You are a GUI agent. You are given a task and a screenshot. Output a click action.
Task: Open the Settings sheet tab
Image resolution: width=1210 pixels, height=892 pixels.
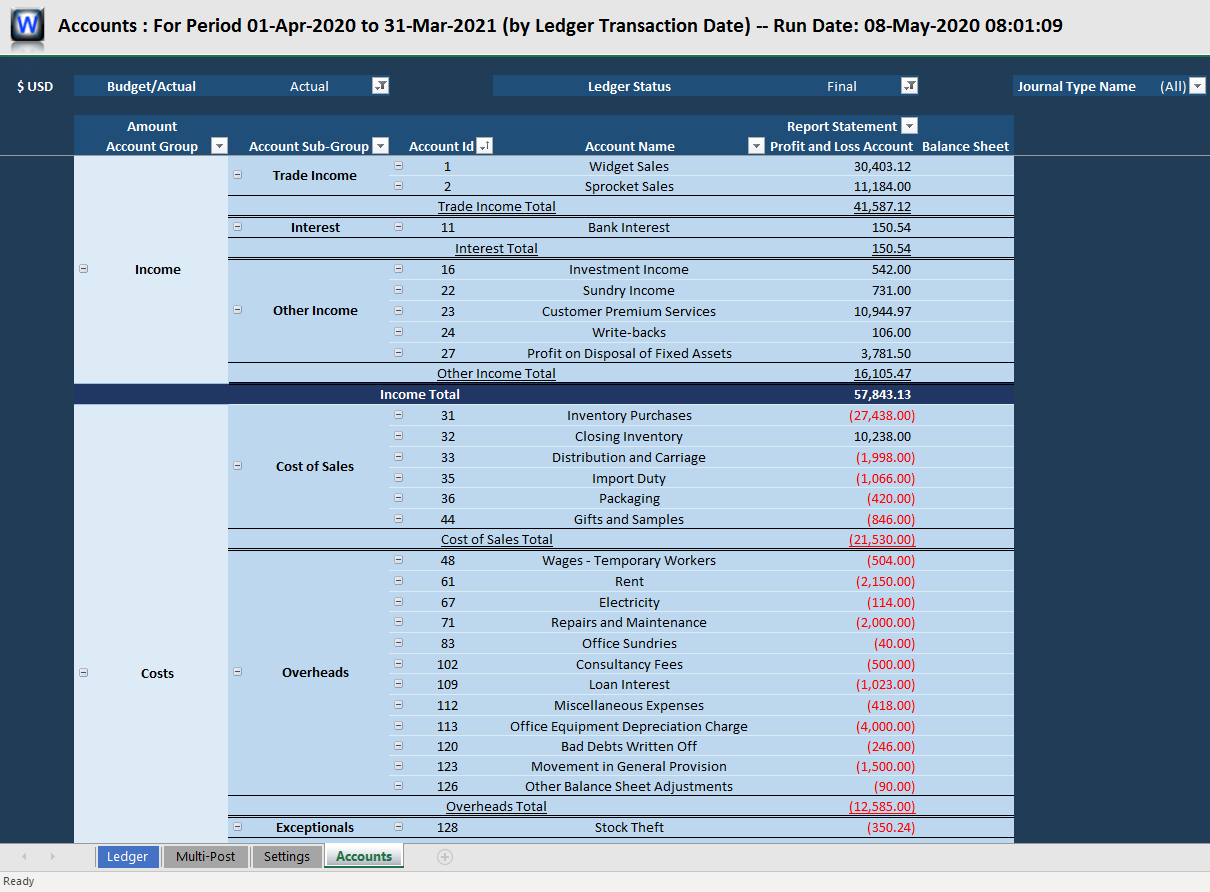(287, 856)
